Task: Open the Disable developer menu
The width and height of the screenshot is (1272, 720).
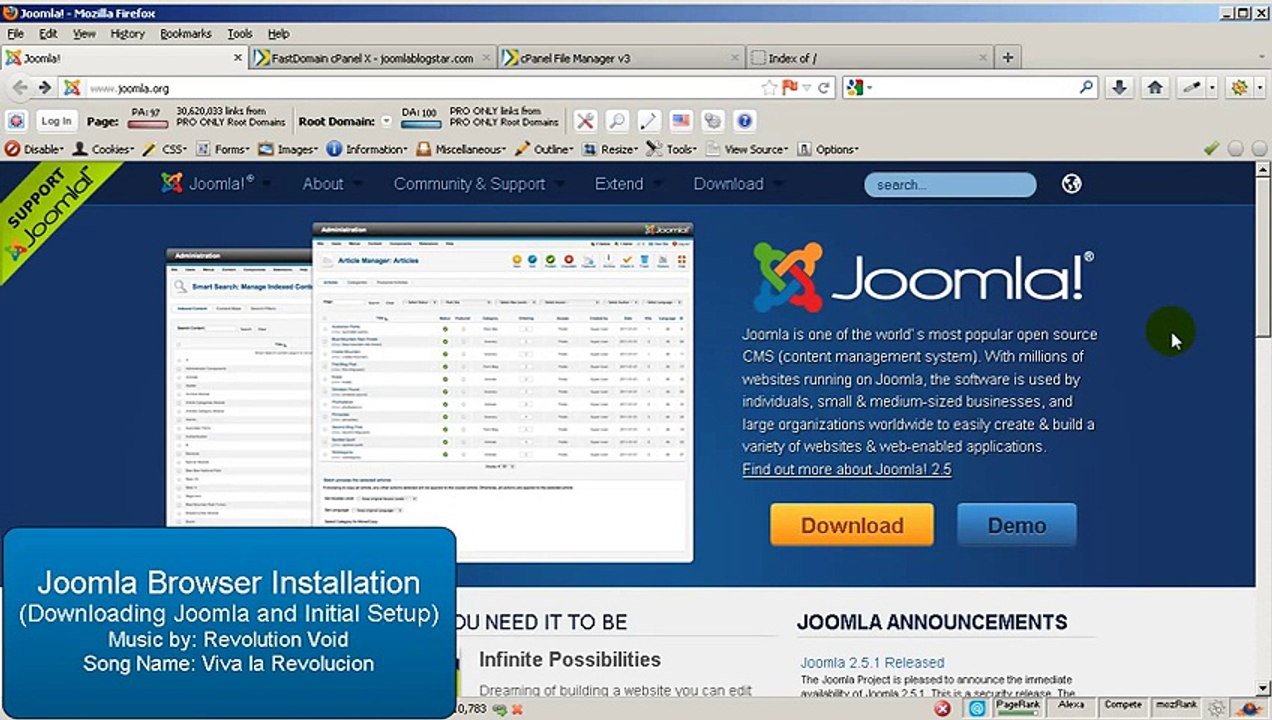Action: click(x=36, y=149)
